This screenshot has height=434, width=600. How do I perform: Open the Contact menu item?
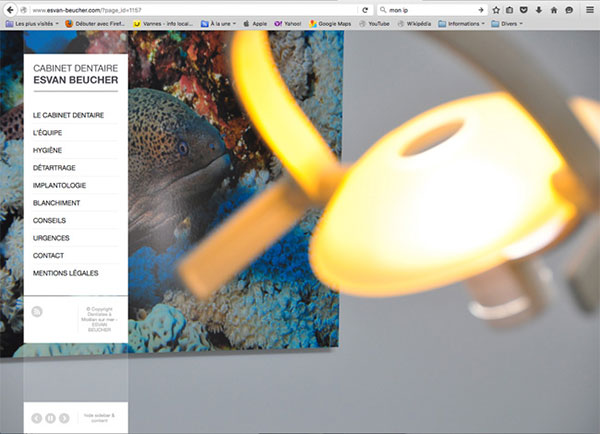pyautogui.click(x=48, y=256)
